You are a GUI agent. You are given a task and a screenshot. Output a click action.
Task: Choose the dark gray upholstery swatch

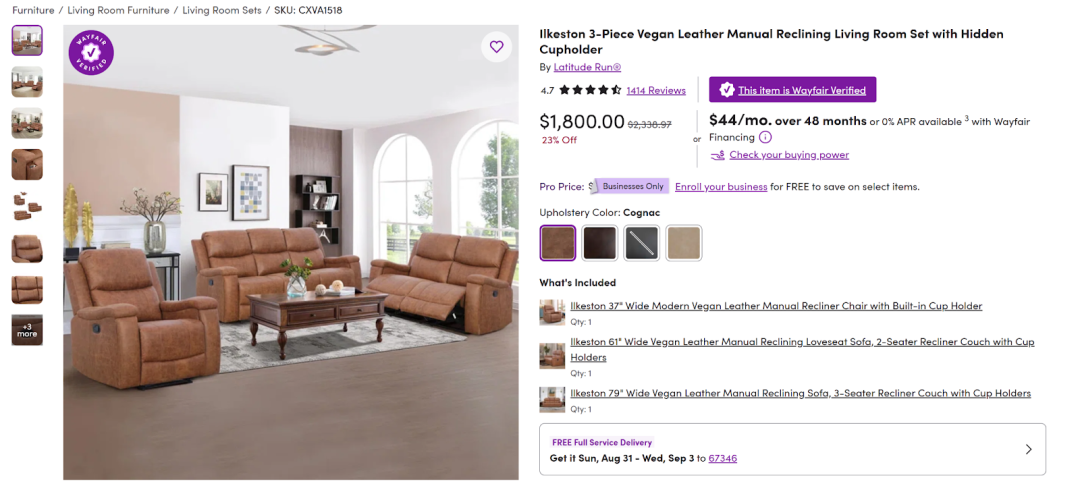(x=641, y=243)
